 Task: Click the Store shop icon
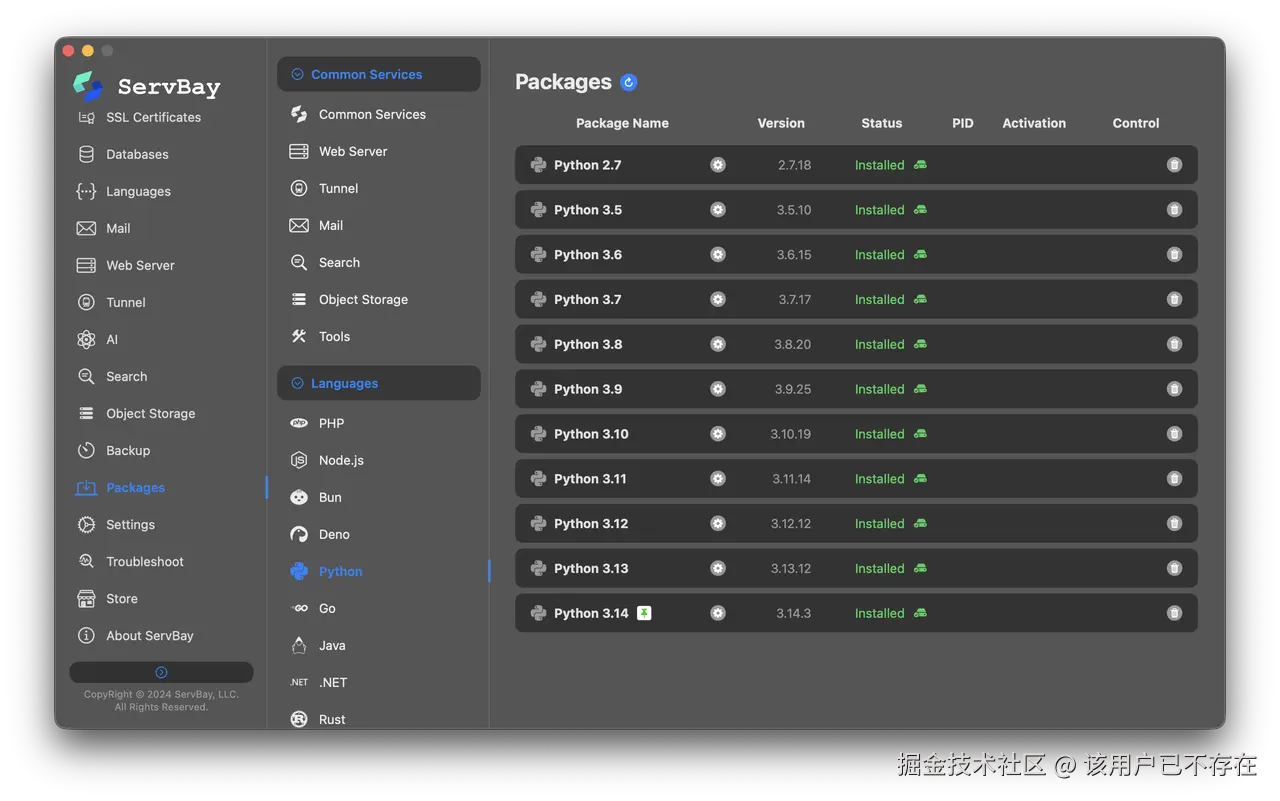pyautogui.click(x=87, y=598)
